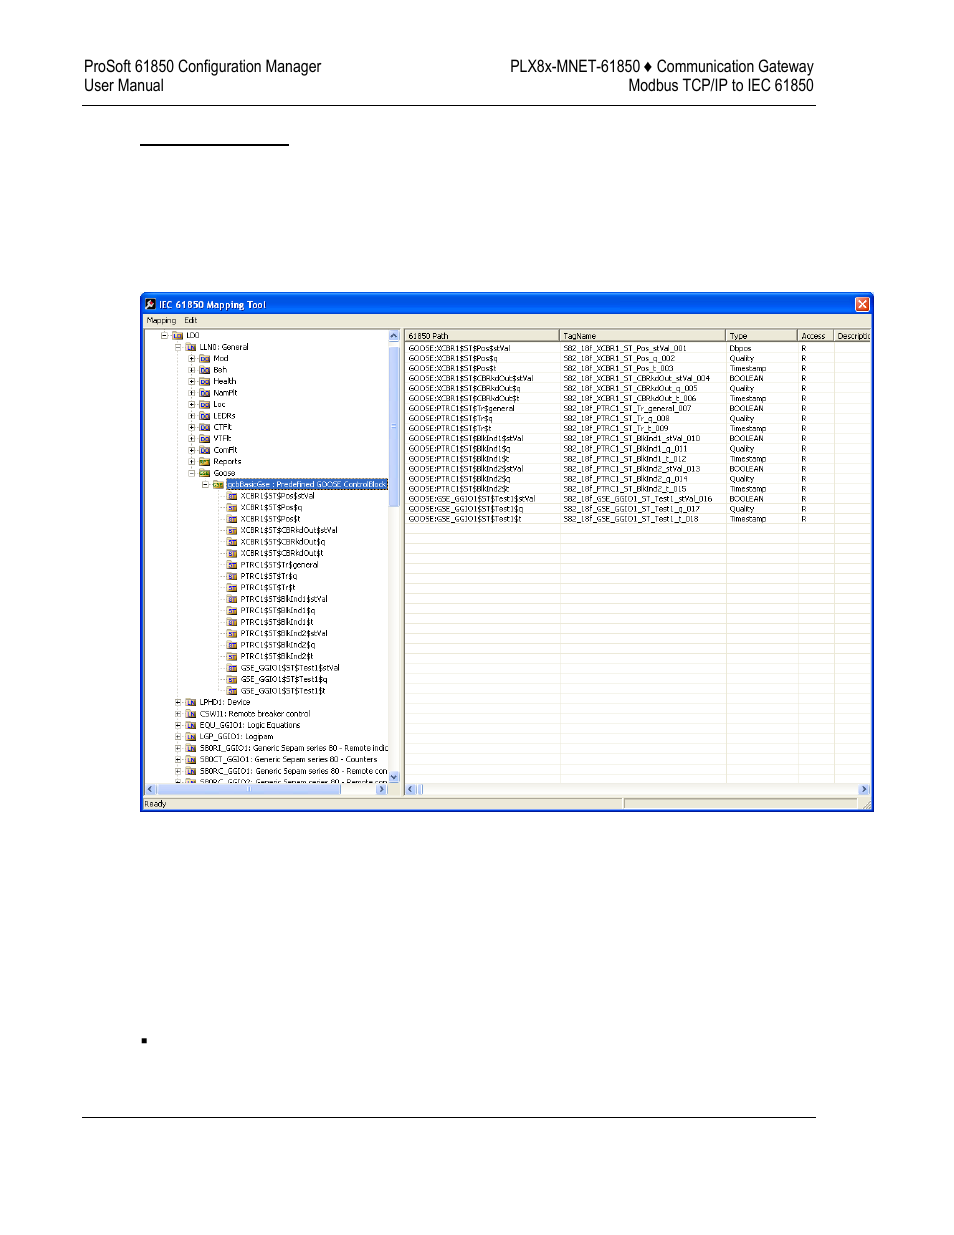Open the Edit menu
The width and height of the screenshot is (954, 1235).
[190, 321]
